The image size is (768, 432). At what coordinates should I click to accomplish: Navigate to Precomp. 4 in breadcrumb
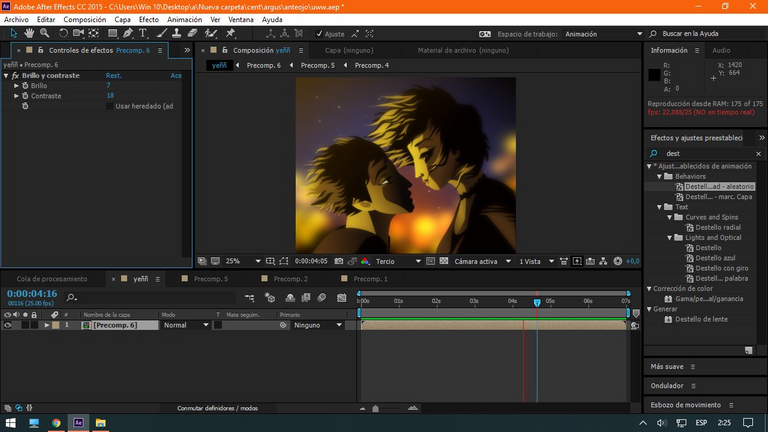coord(372,65)
